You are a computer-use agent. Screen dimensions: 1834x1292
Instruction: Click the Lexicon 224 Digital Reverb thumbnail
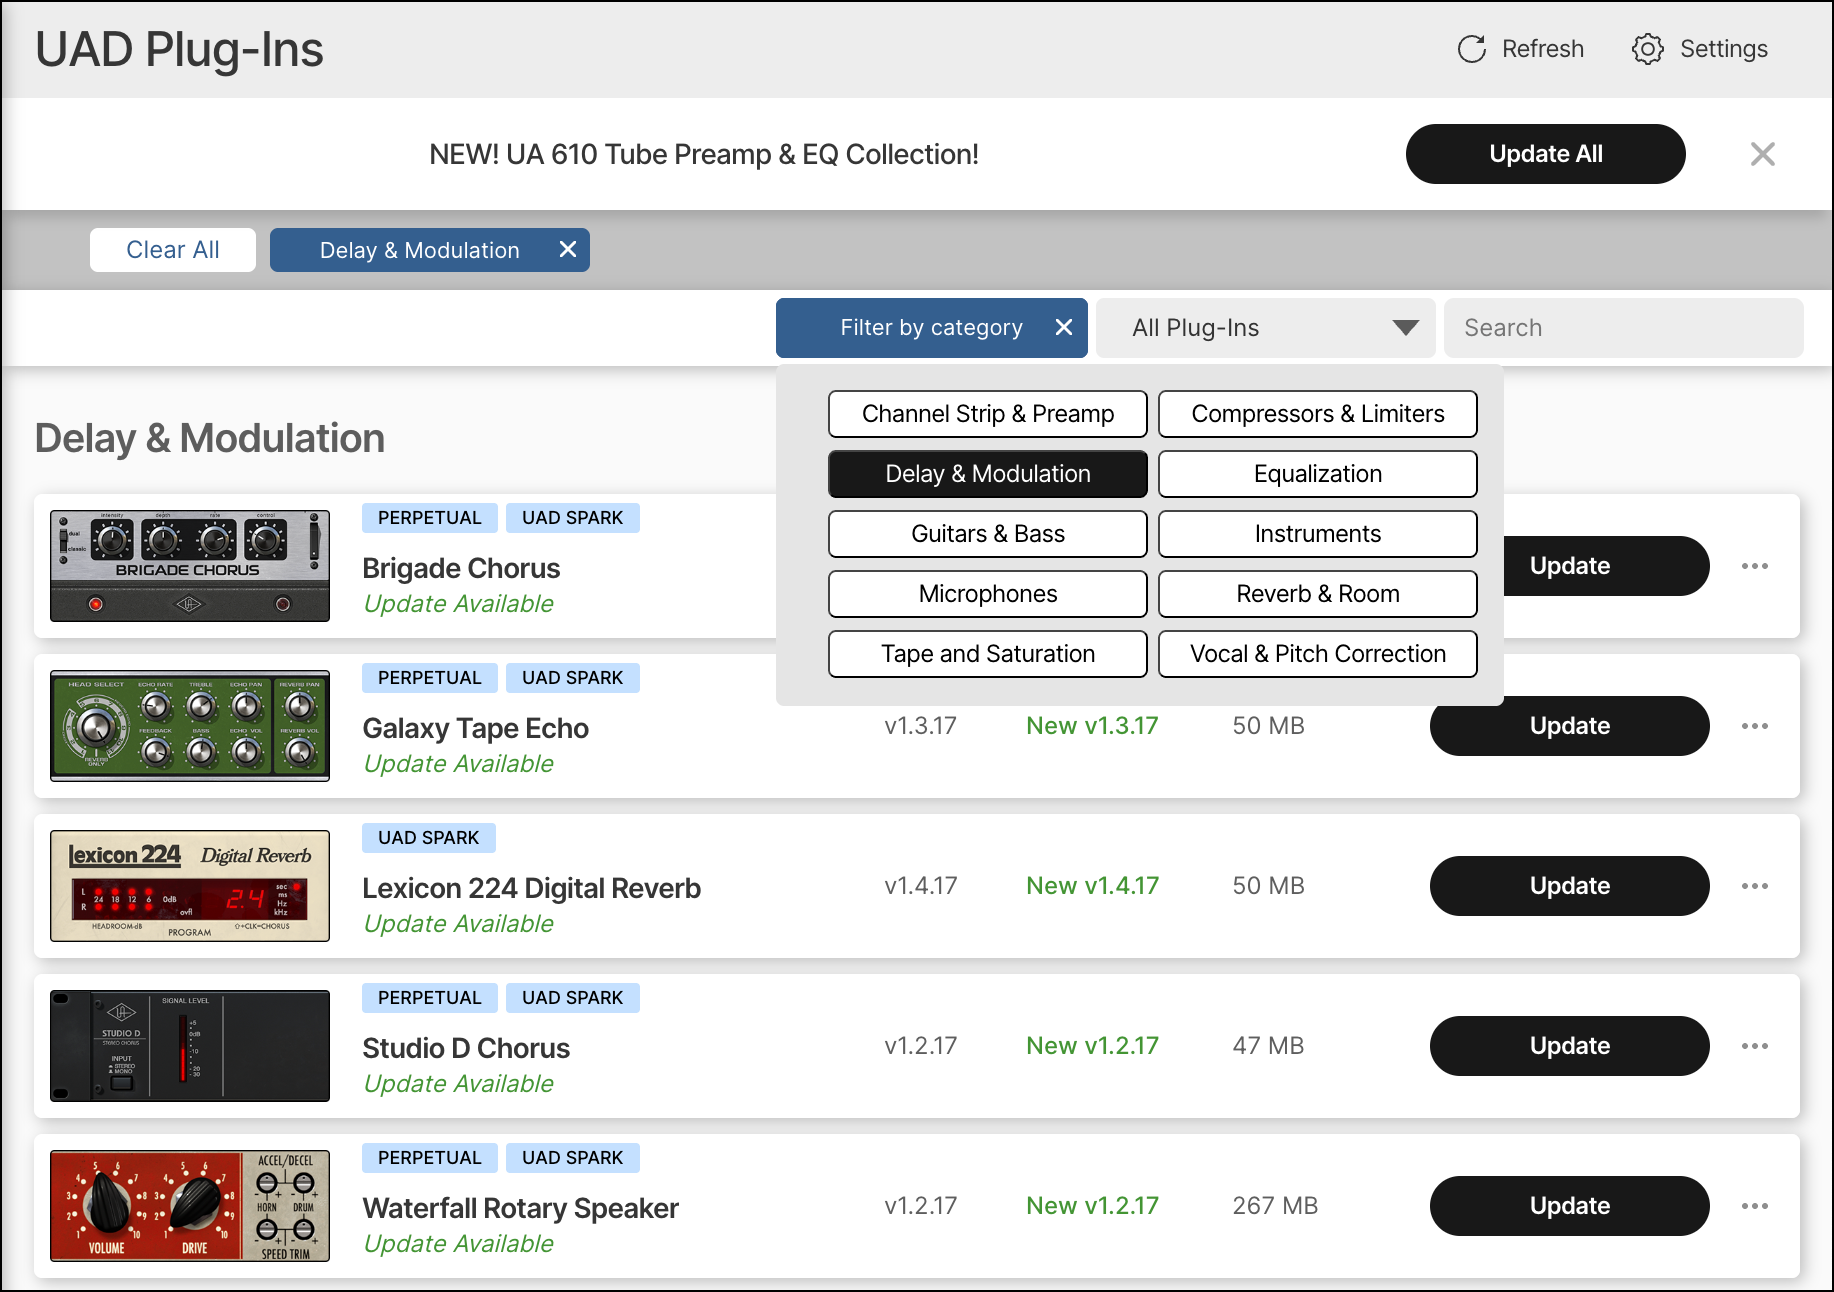click(x=190, y=886)
